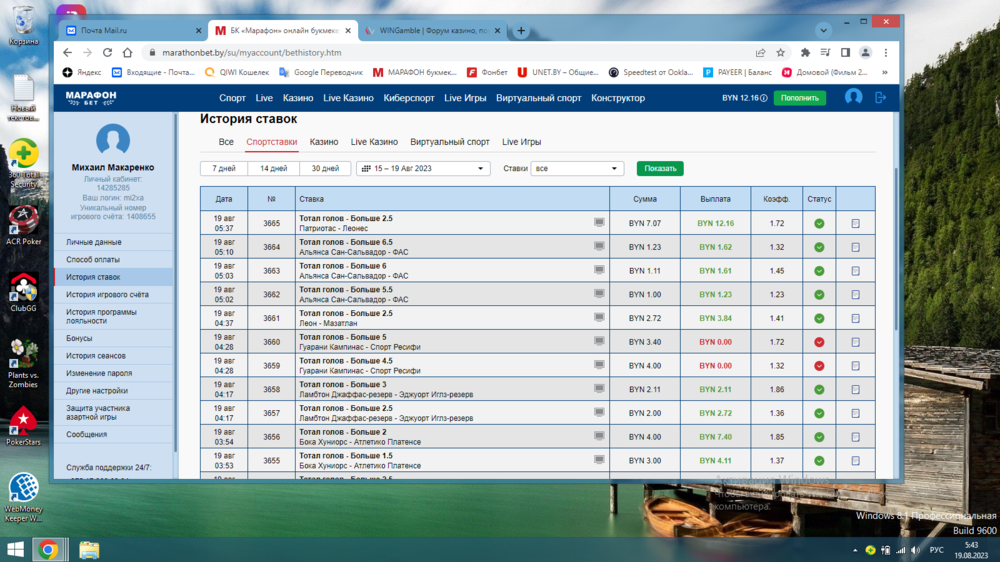
Task: Open File Explorer from the Windows taskbar
Action: click(89, 549)
